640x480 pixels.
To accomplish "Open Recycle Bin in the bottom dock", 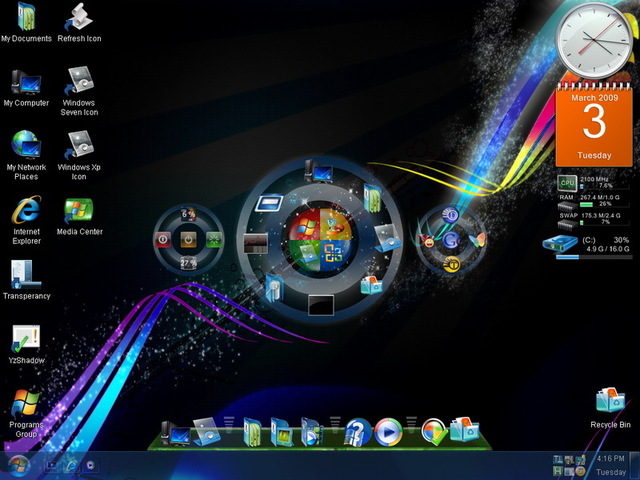I will (464, 429).
